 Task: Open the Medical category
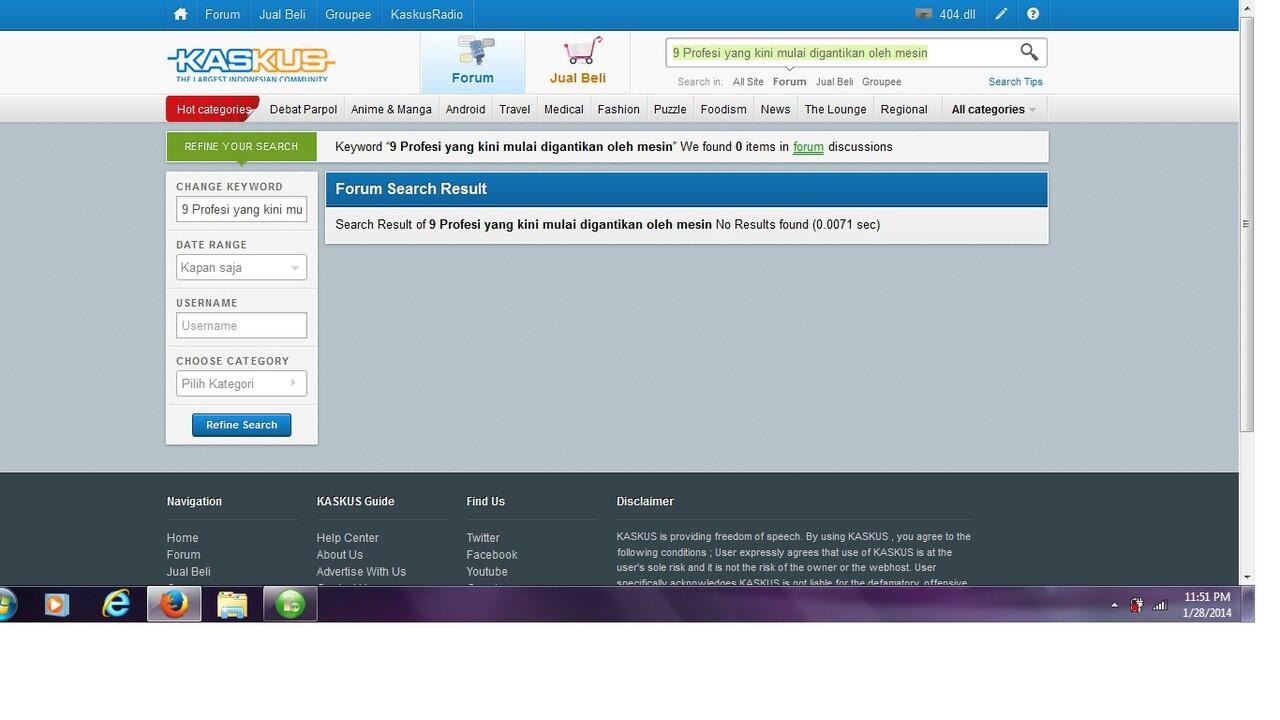(564, 109)
